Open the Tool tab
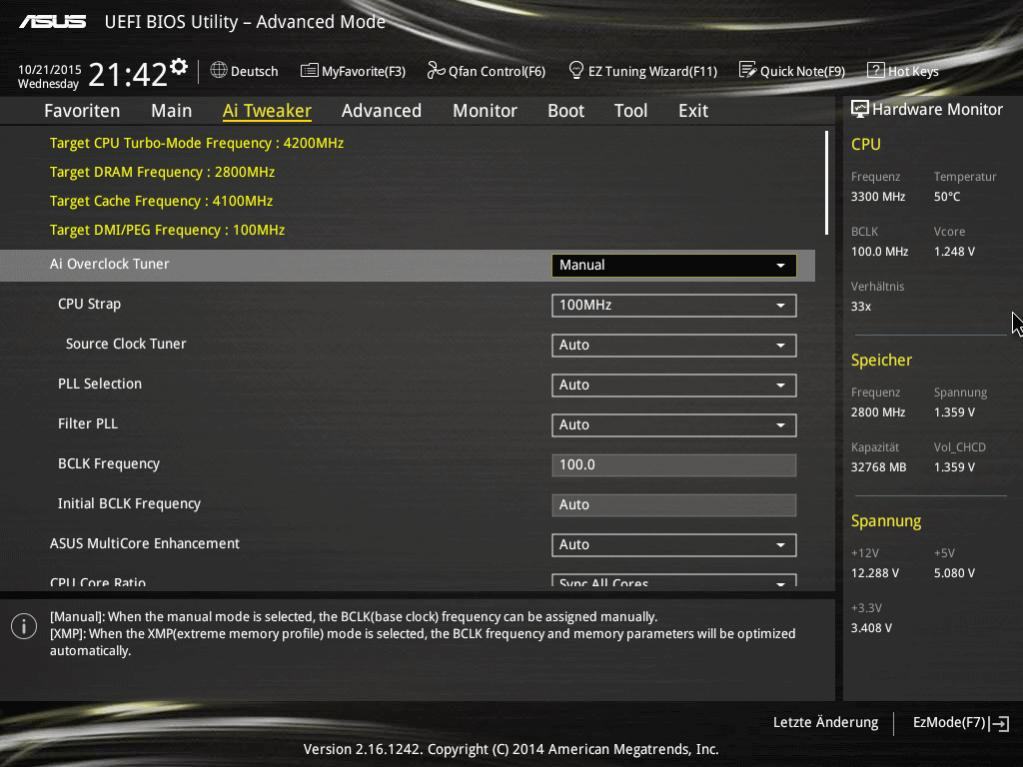 coord(631,111)
